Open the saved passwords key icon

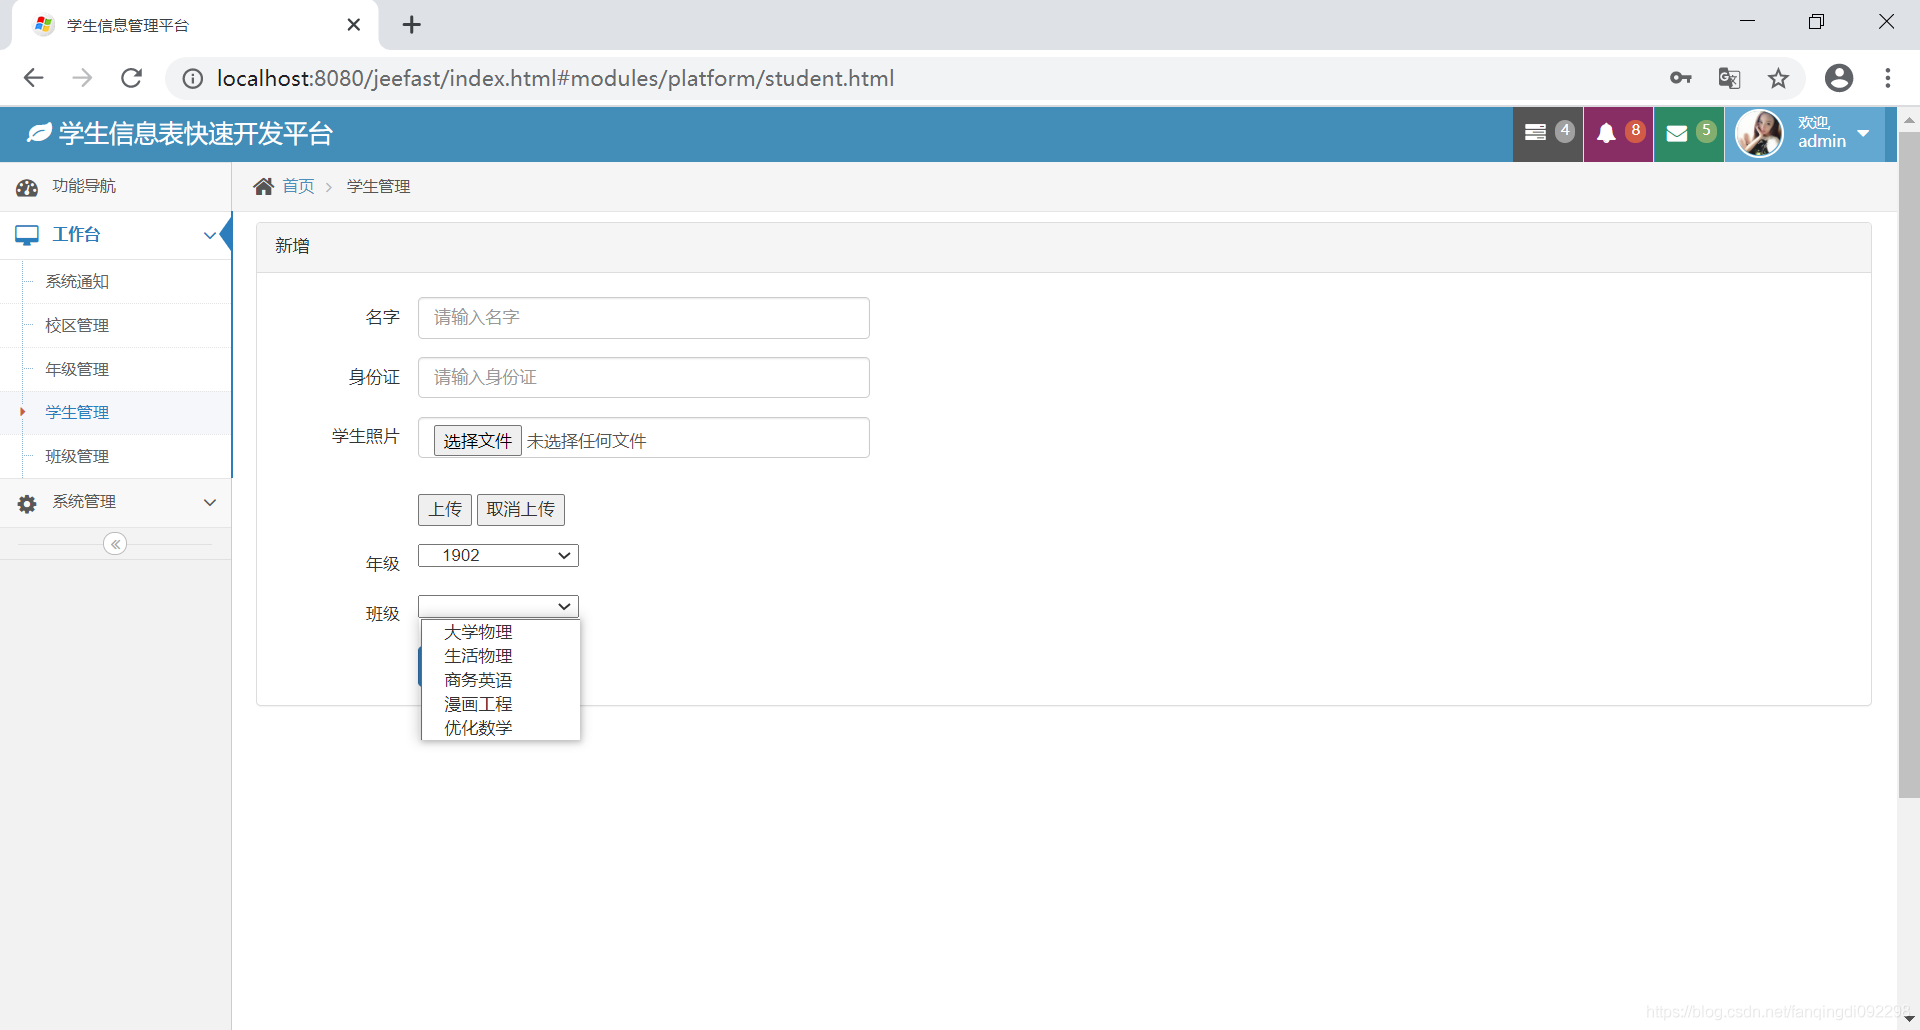click(x=1681, y=78)
